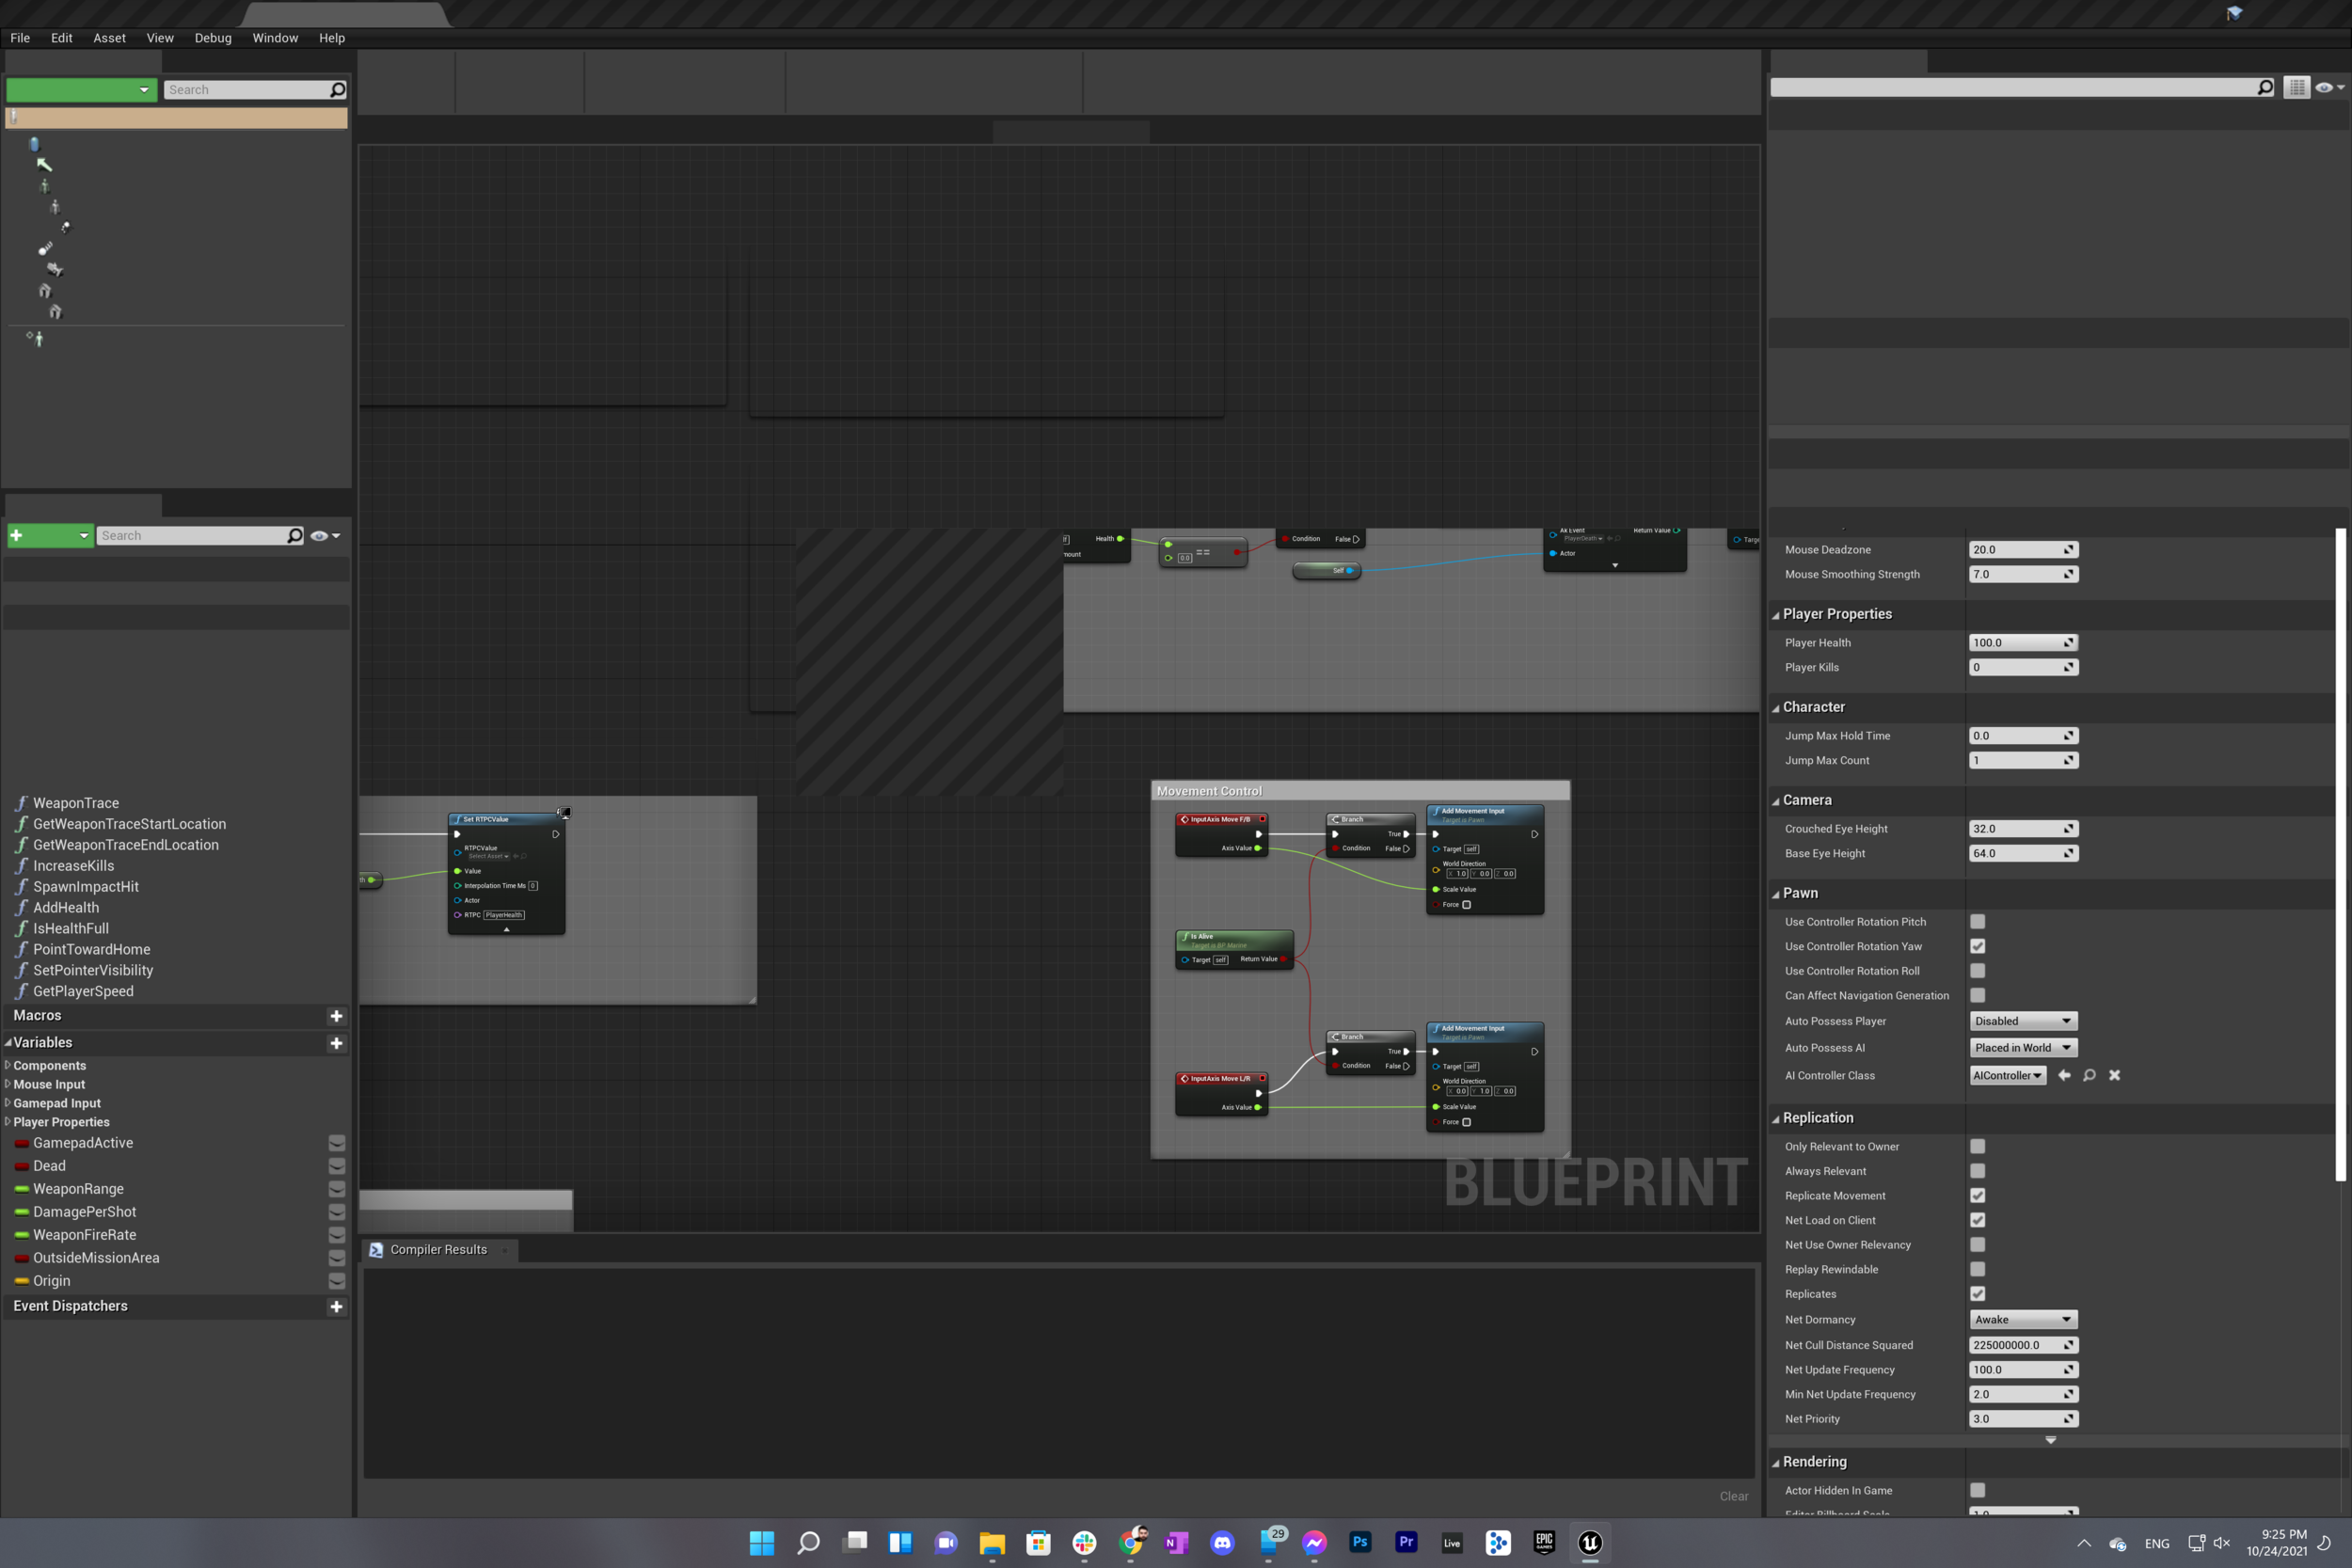Viewport: 2352px width, 1568px height.
Task: Open the Window menu
Action: pyautogui.click(x=275, y=38)
